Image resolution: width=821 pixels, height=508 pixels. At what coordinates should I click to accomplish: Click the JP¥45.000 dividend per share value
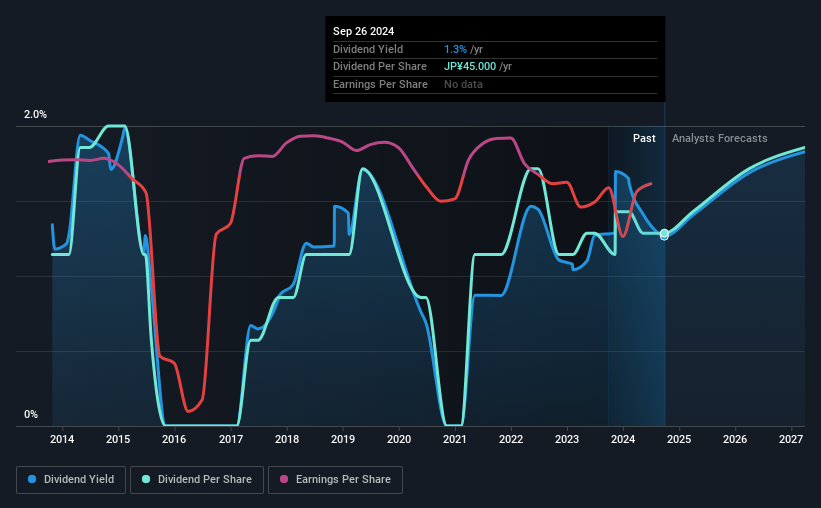pos(470,67)
